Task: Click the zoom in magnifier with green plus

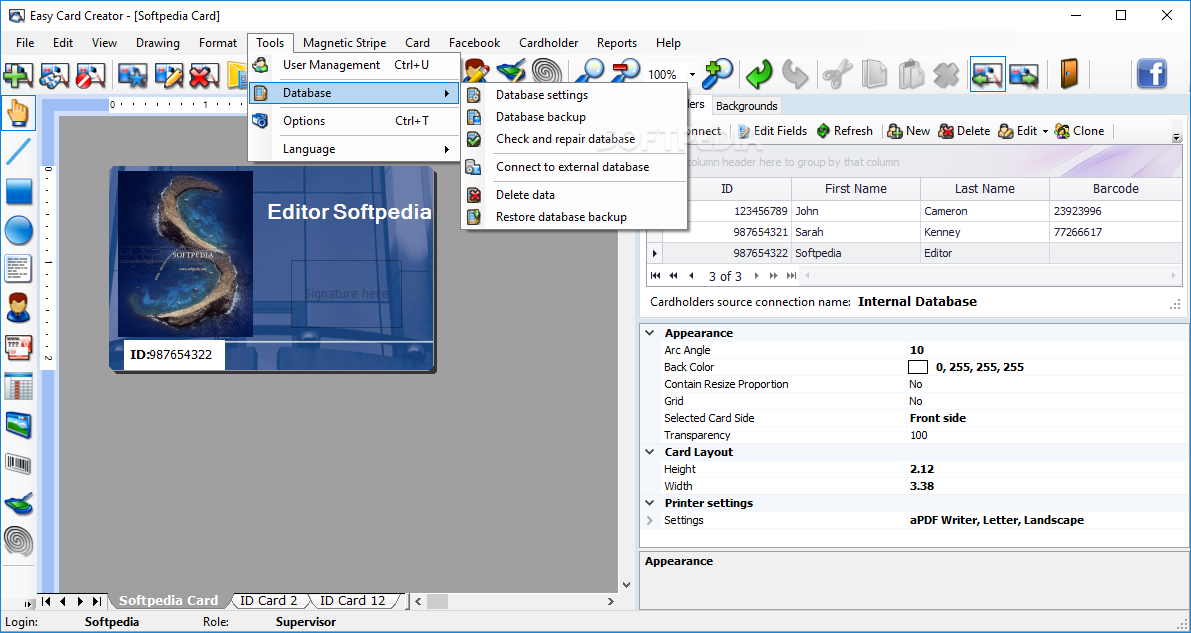Action: pyautogui.click(x=718, y=74)
